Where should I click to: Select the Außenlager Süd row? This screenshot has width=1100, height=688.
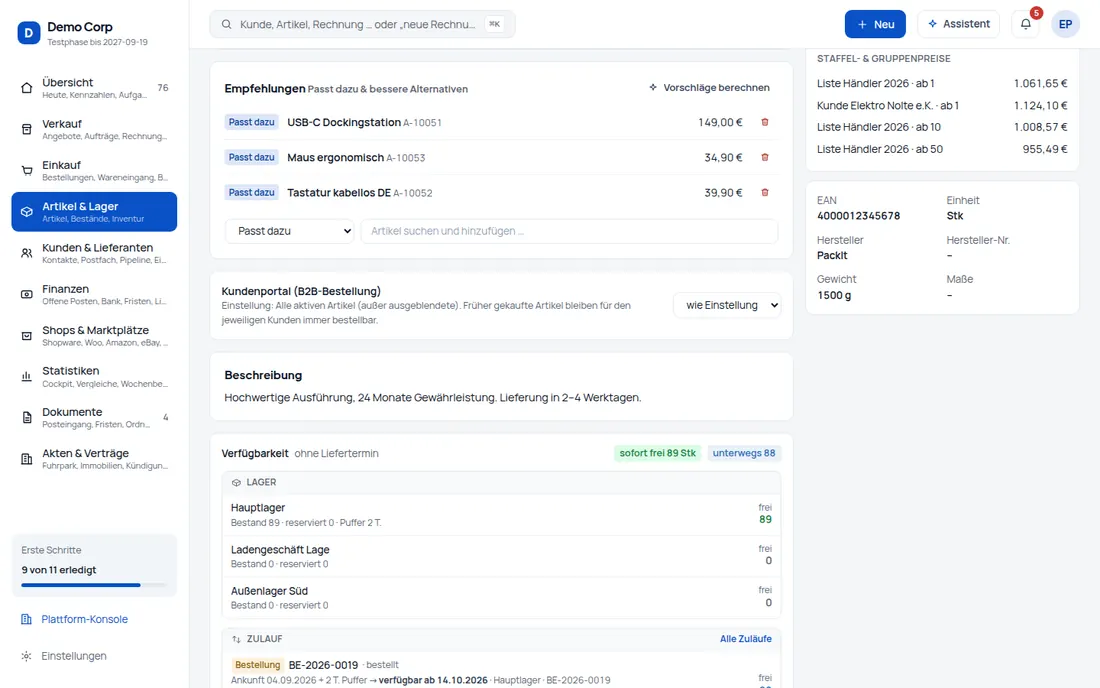tap(501, 598)
